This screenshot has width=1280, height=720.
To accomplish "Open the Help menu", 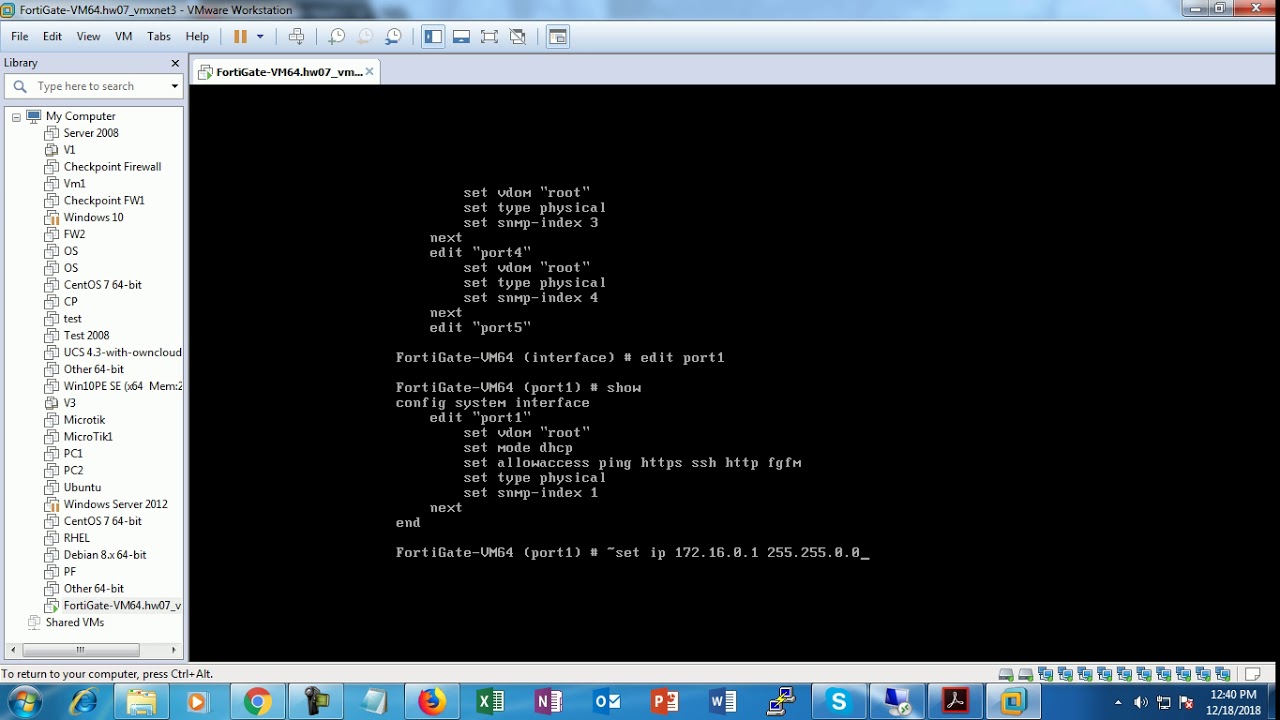I will 197,36.
